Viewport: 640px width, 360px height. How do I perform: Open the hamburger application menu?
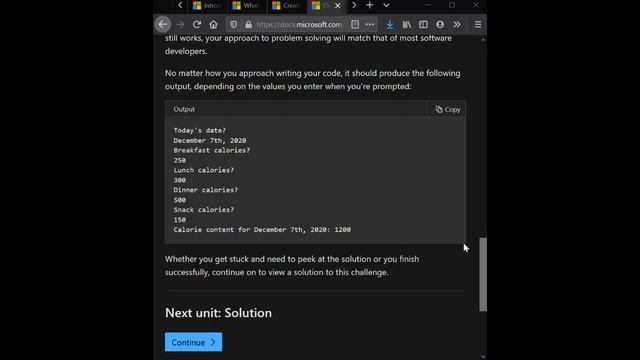pyautogui.click(x=478, y=24)
